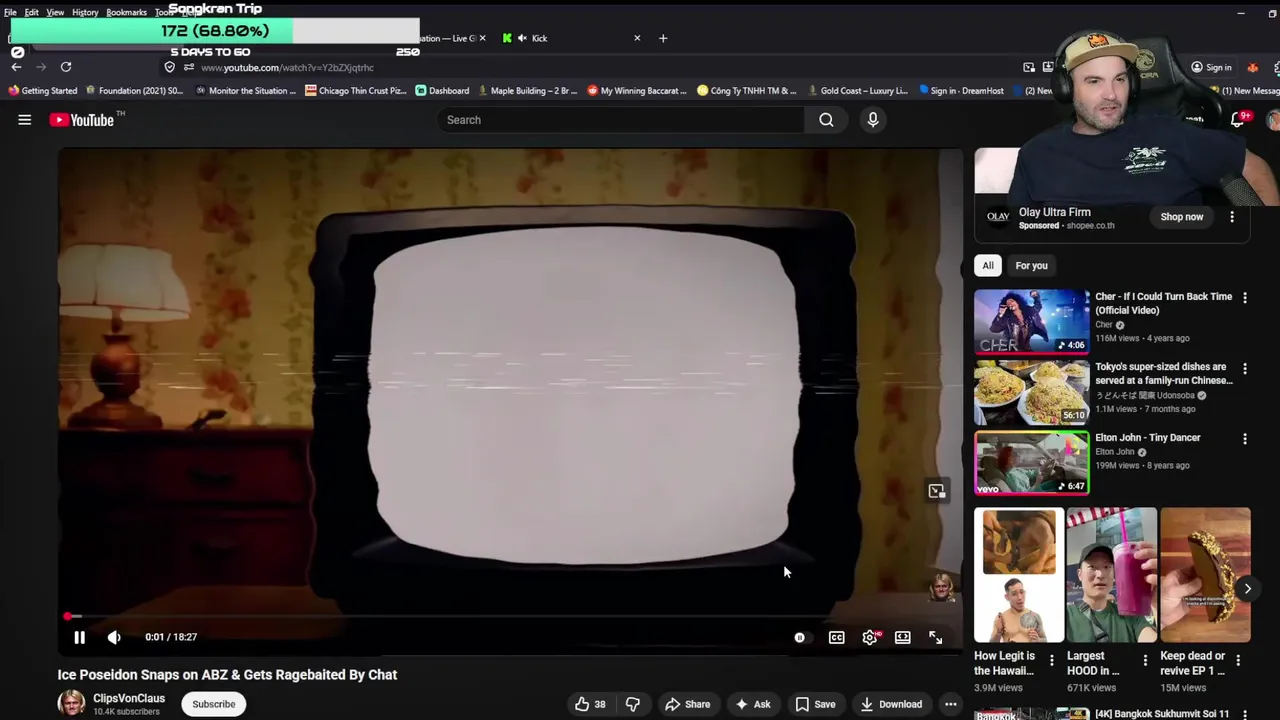
Task: Open the player settings gear
Action: pos(870,637)
